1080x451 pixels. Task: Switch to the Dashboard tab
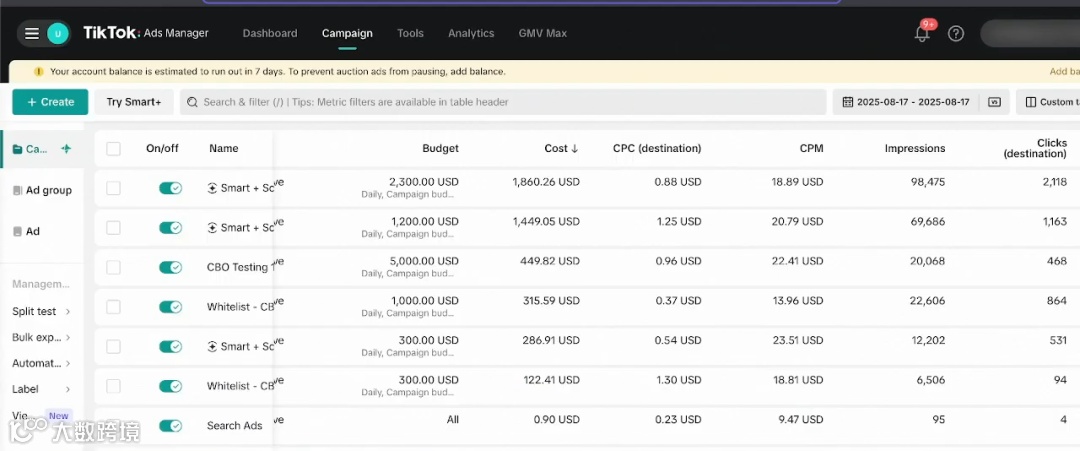pos(270,33)
